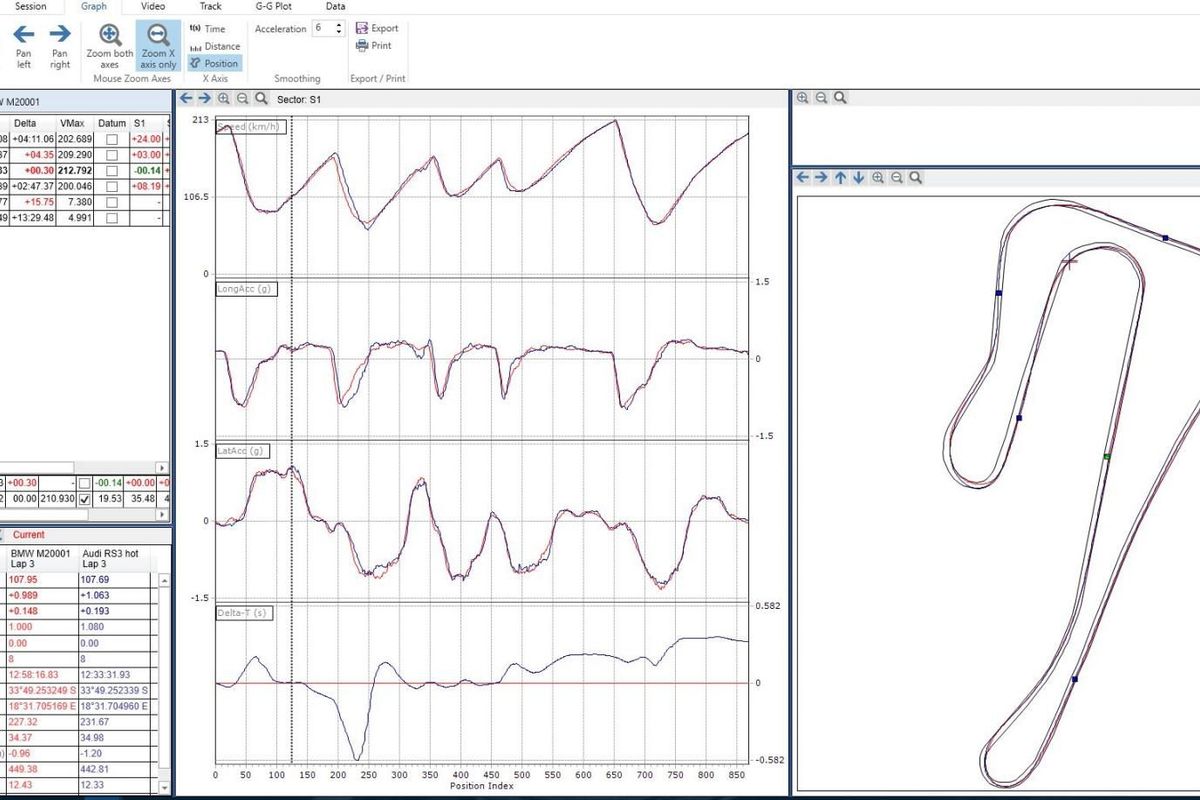Screen dimensions: 1200x800
Task: Click the Pan left arrow in the ribbon
Action: tap(24, 34)
